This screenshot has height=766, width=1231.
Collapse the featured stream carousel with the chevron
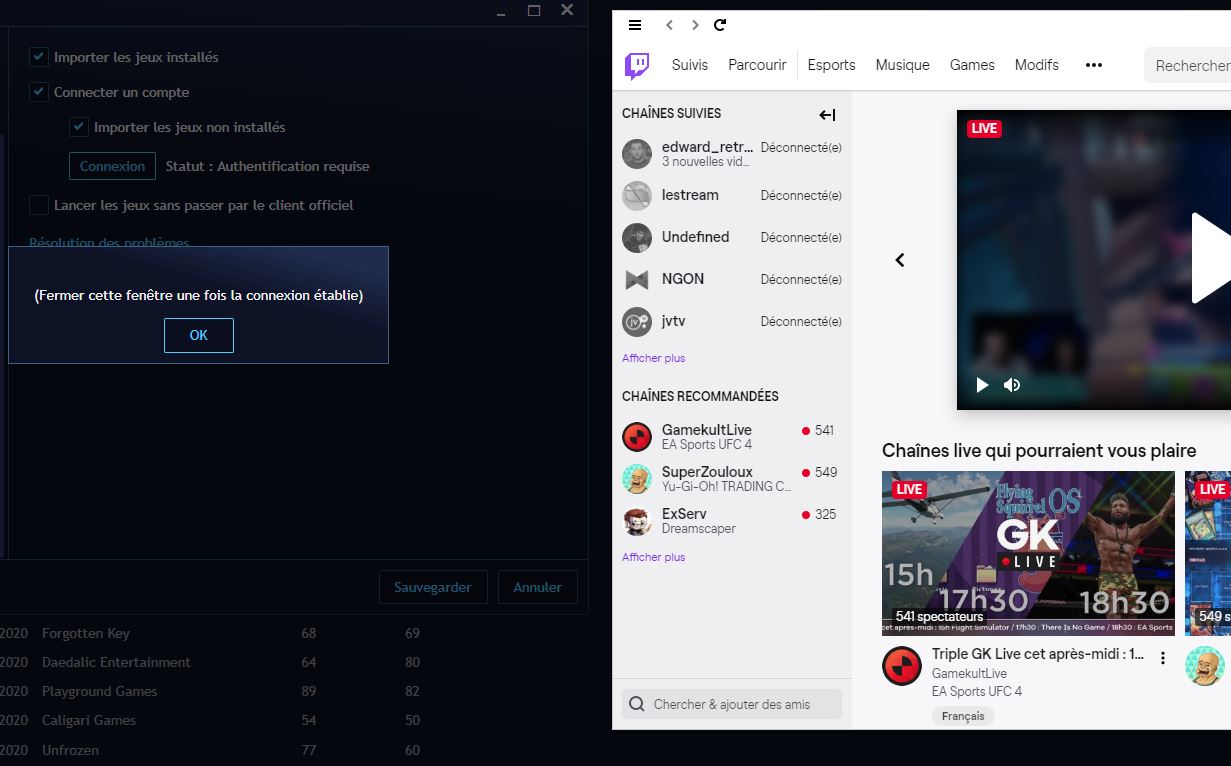[x=899, y=259]
